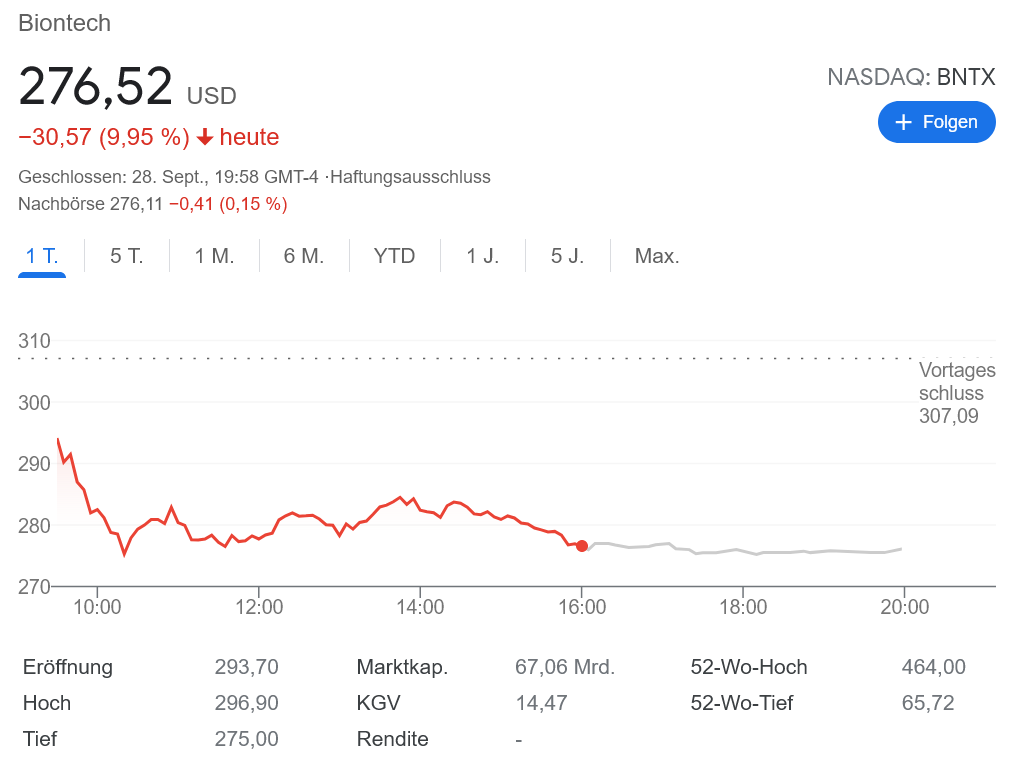This screenshot has height=766, width=1015.
Task: Click the Vortagesschluss 307,09 label
Action: (x=956, y=393)
